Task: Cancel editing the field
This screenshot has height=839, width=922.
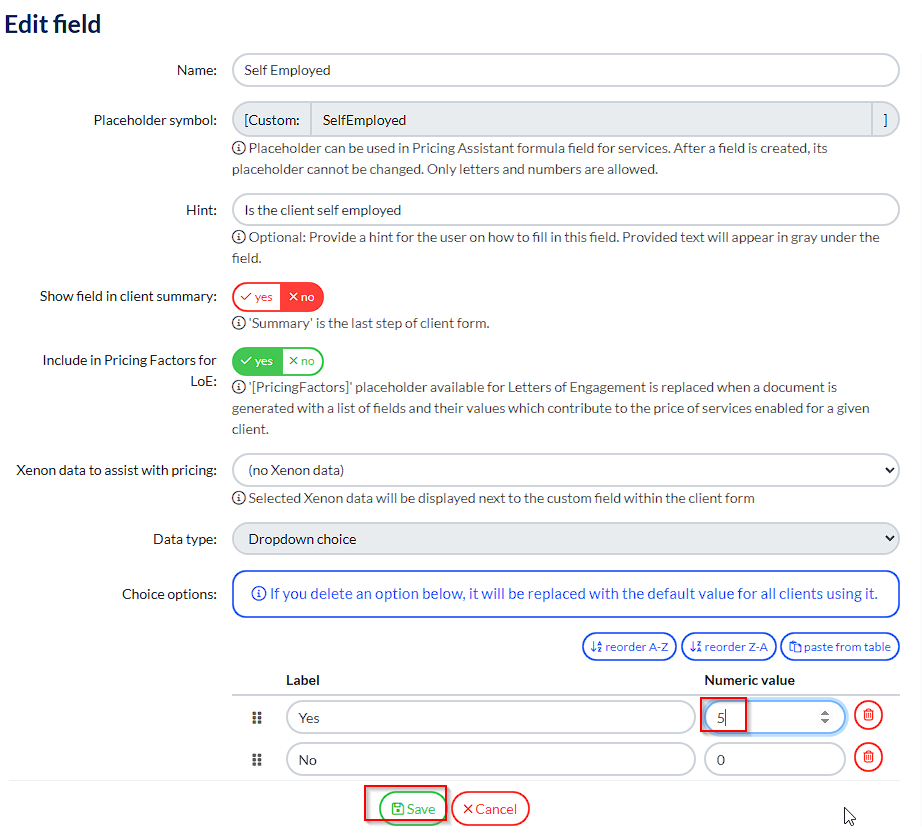Action: (x=490, y=808)
